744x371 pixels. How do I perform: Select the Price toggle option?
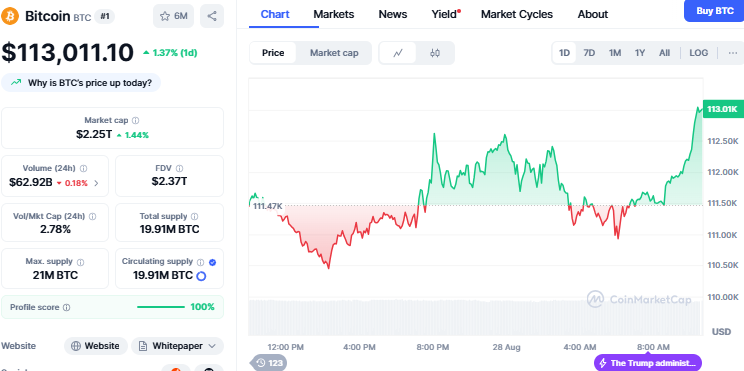coord(273,53)
